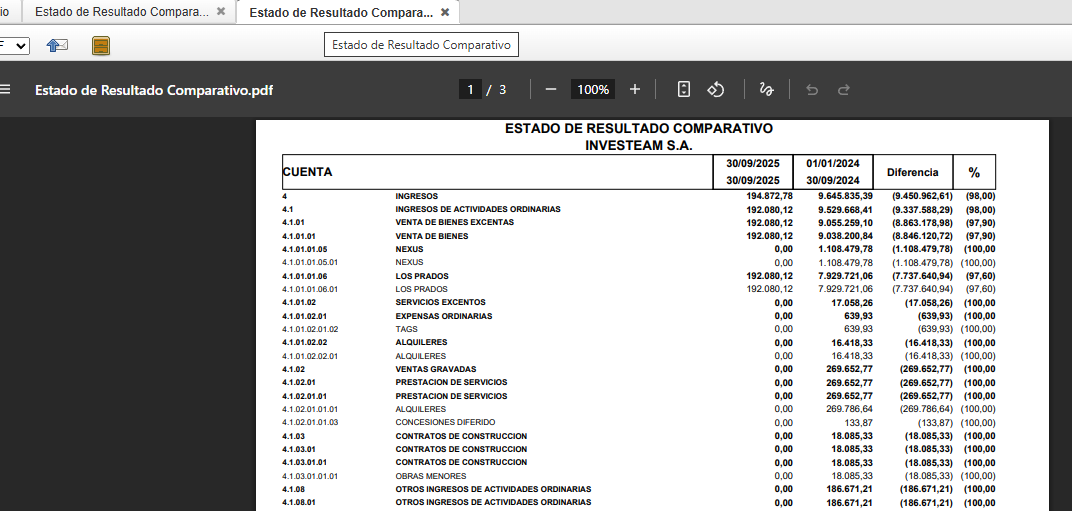This screenshot has width=1072, height=511.
Task: Click the undo arrow in PDF toolbar
Action: coord(812,90)
